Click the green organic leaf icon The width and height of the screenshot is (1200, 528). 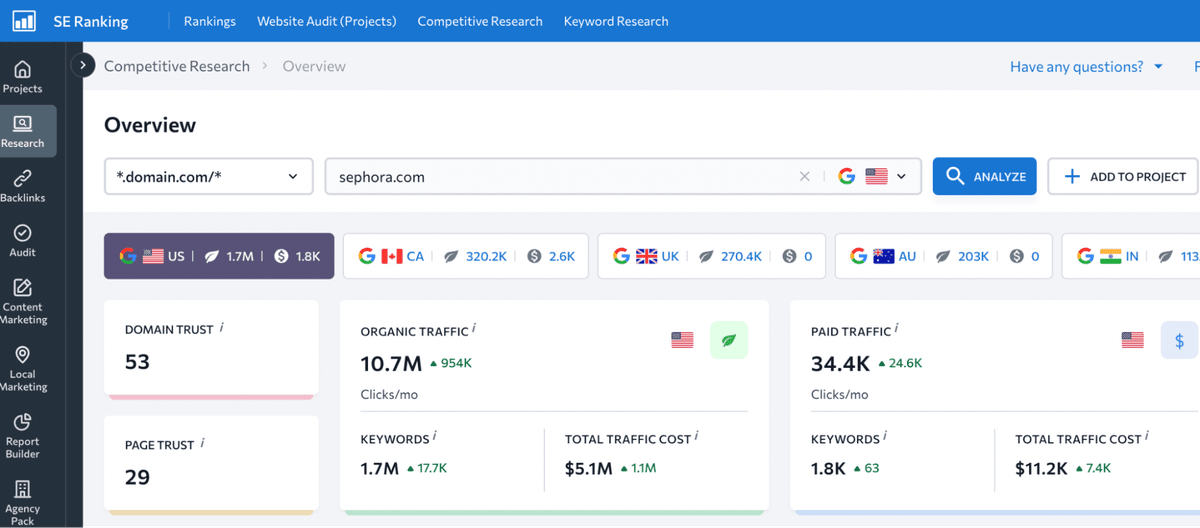729,340
